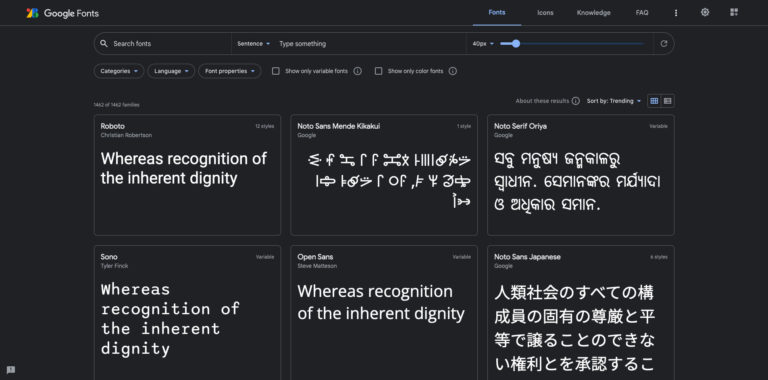
Task: Select the Icons tab
Action: [x=545, y=13]
